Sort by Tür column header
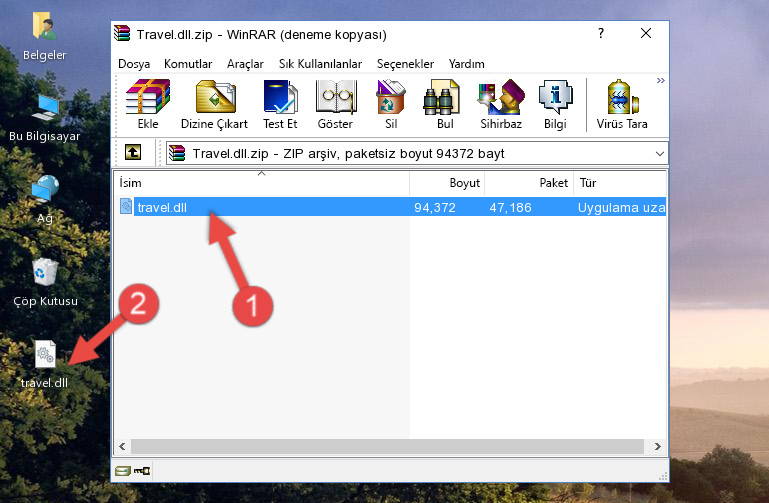 coord(620,183)
